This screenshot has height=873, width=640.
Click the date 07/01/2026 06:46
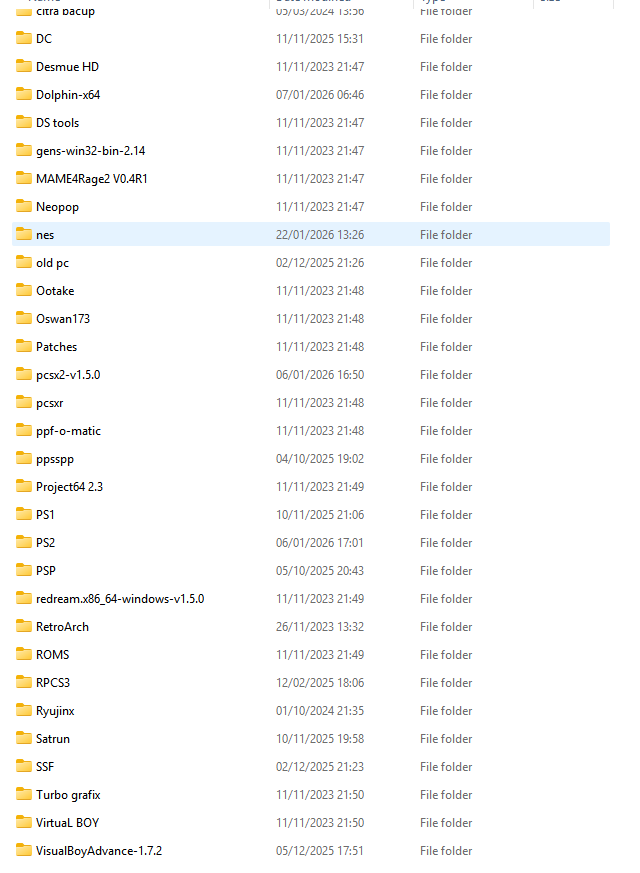coord(320,95)
